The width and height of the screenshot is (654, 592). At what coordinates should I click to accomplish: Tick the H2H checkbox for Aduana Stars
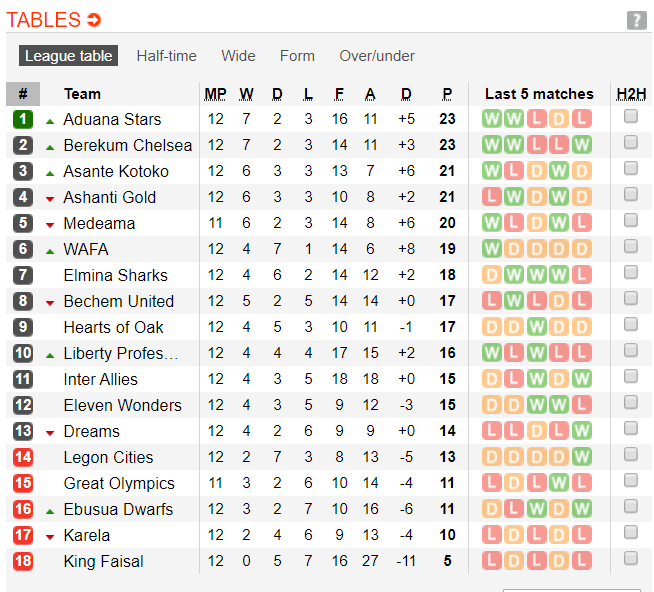(631, 117)
